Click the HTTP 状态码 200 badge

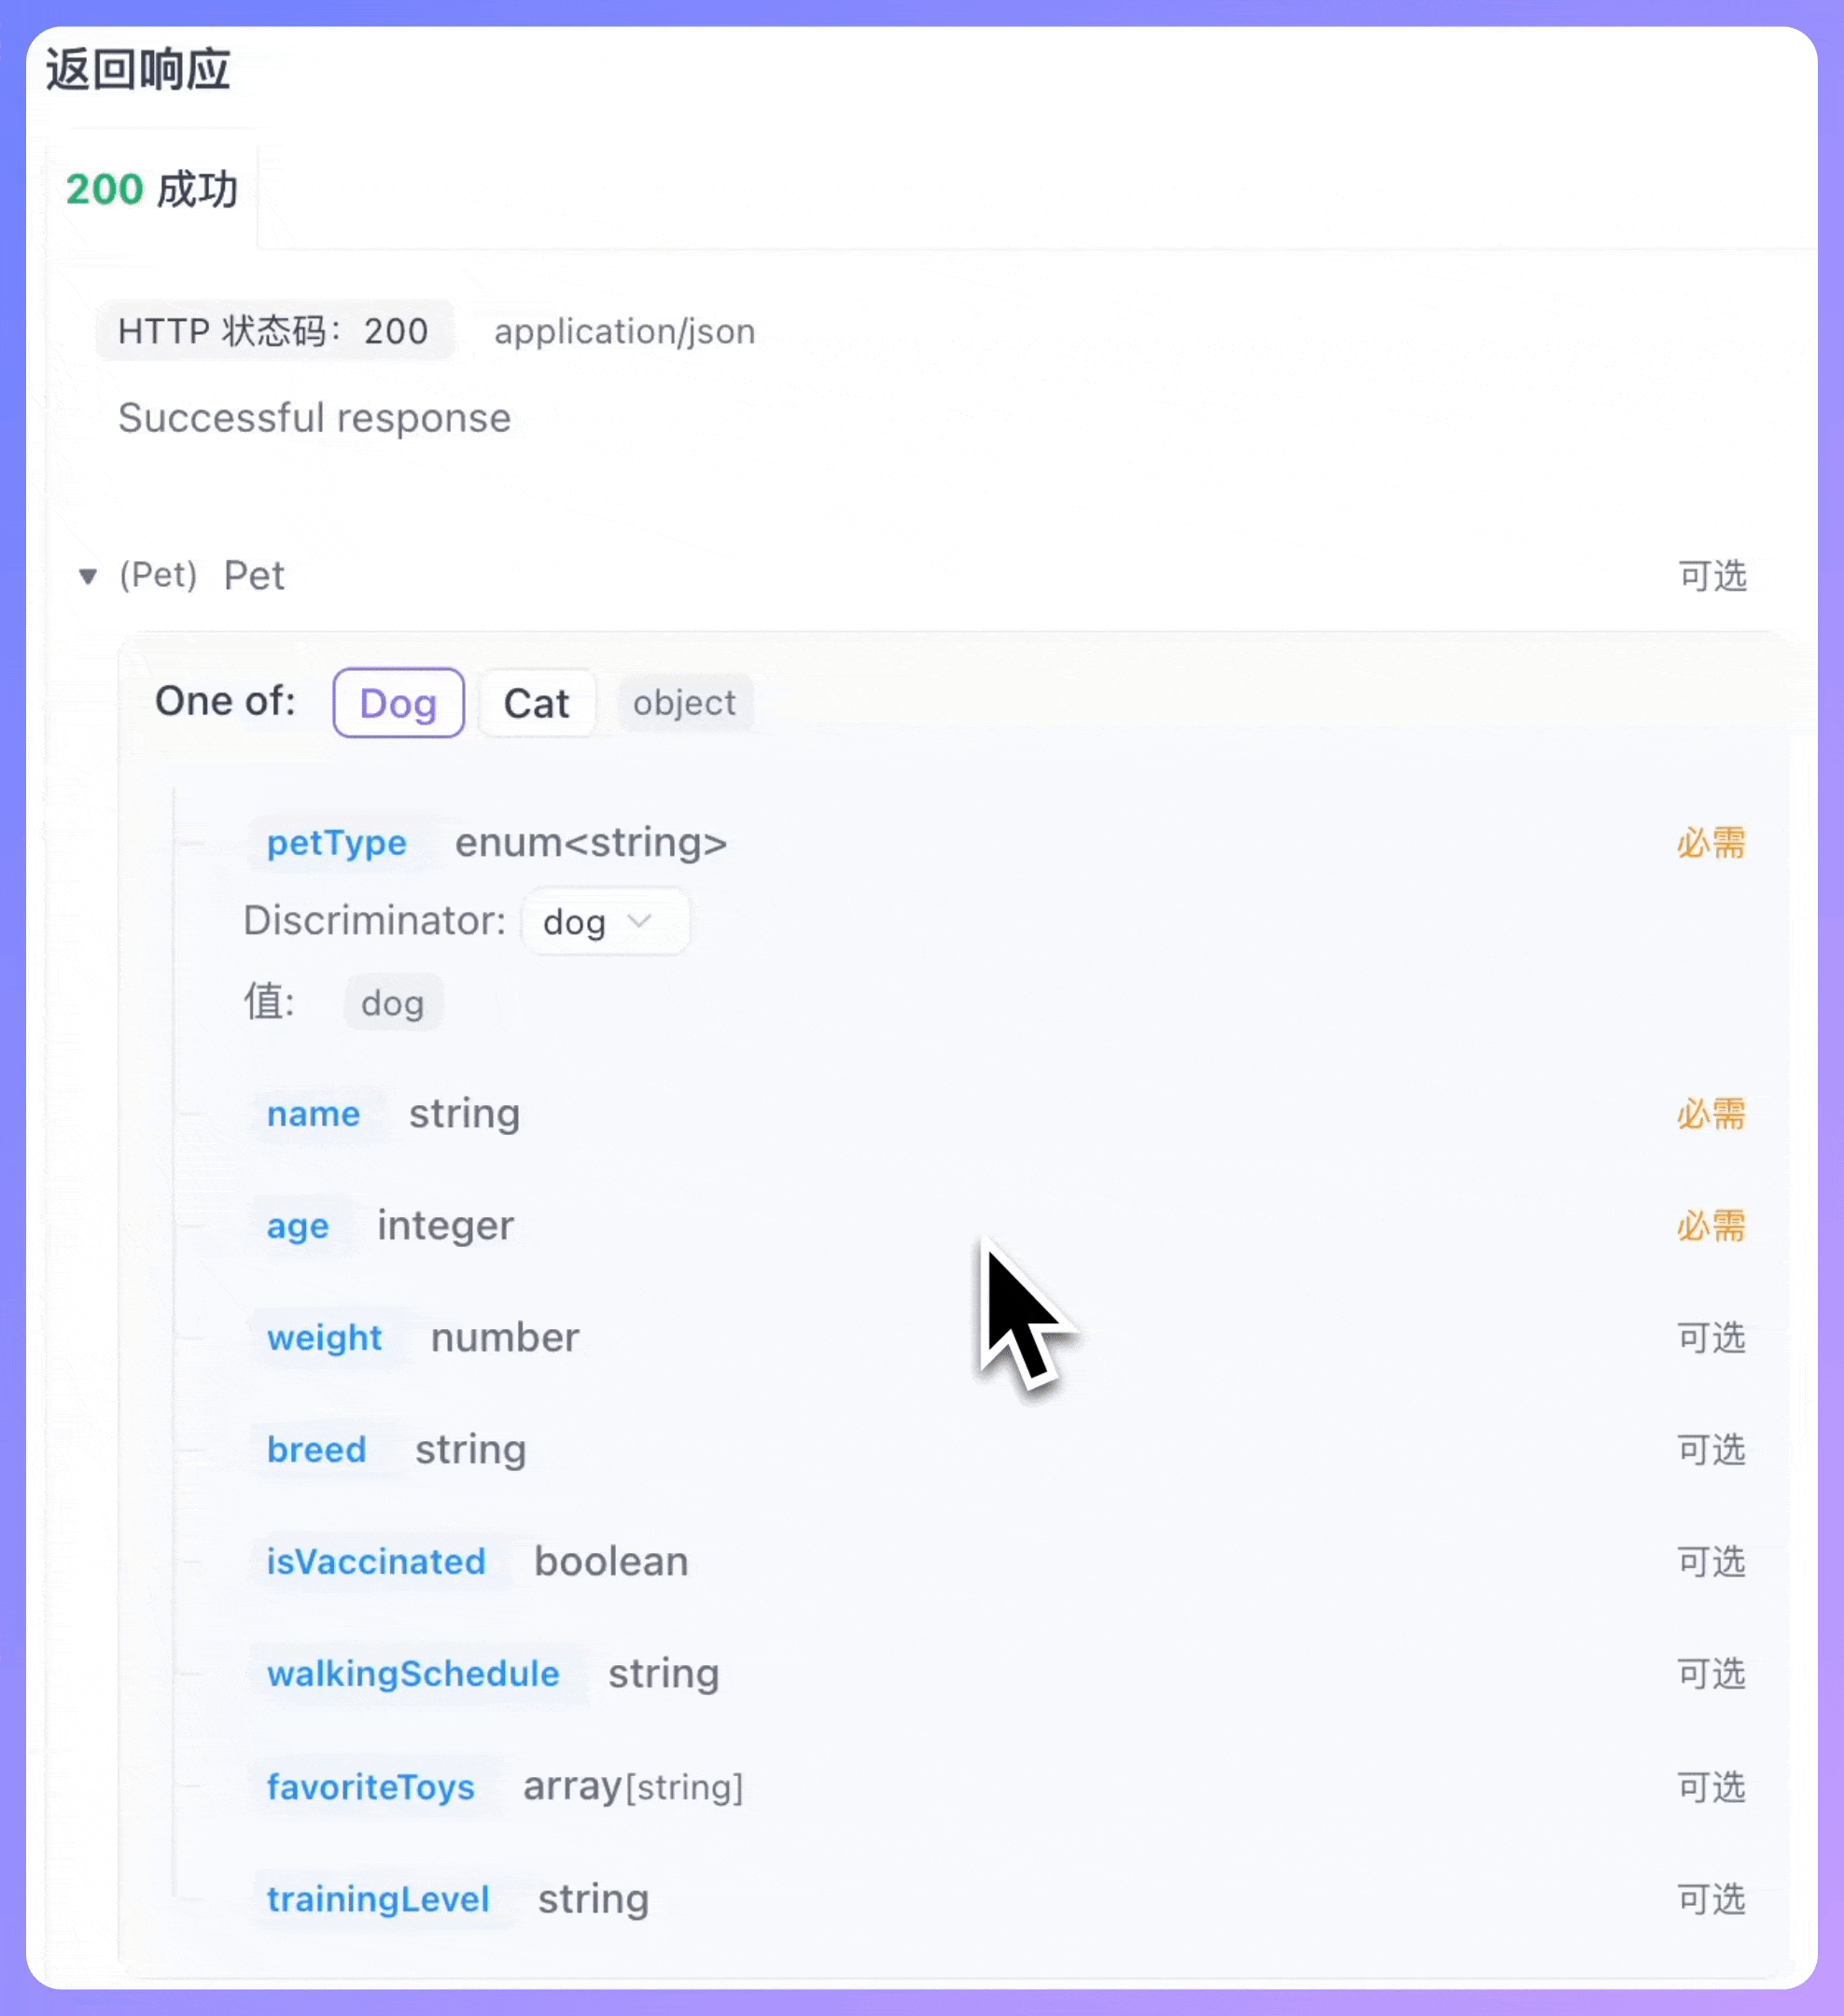275,331
